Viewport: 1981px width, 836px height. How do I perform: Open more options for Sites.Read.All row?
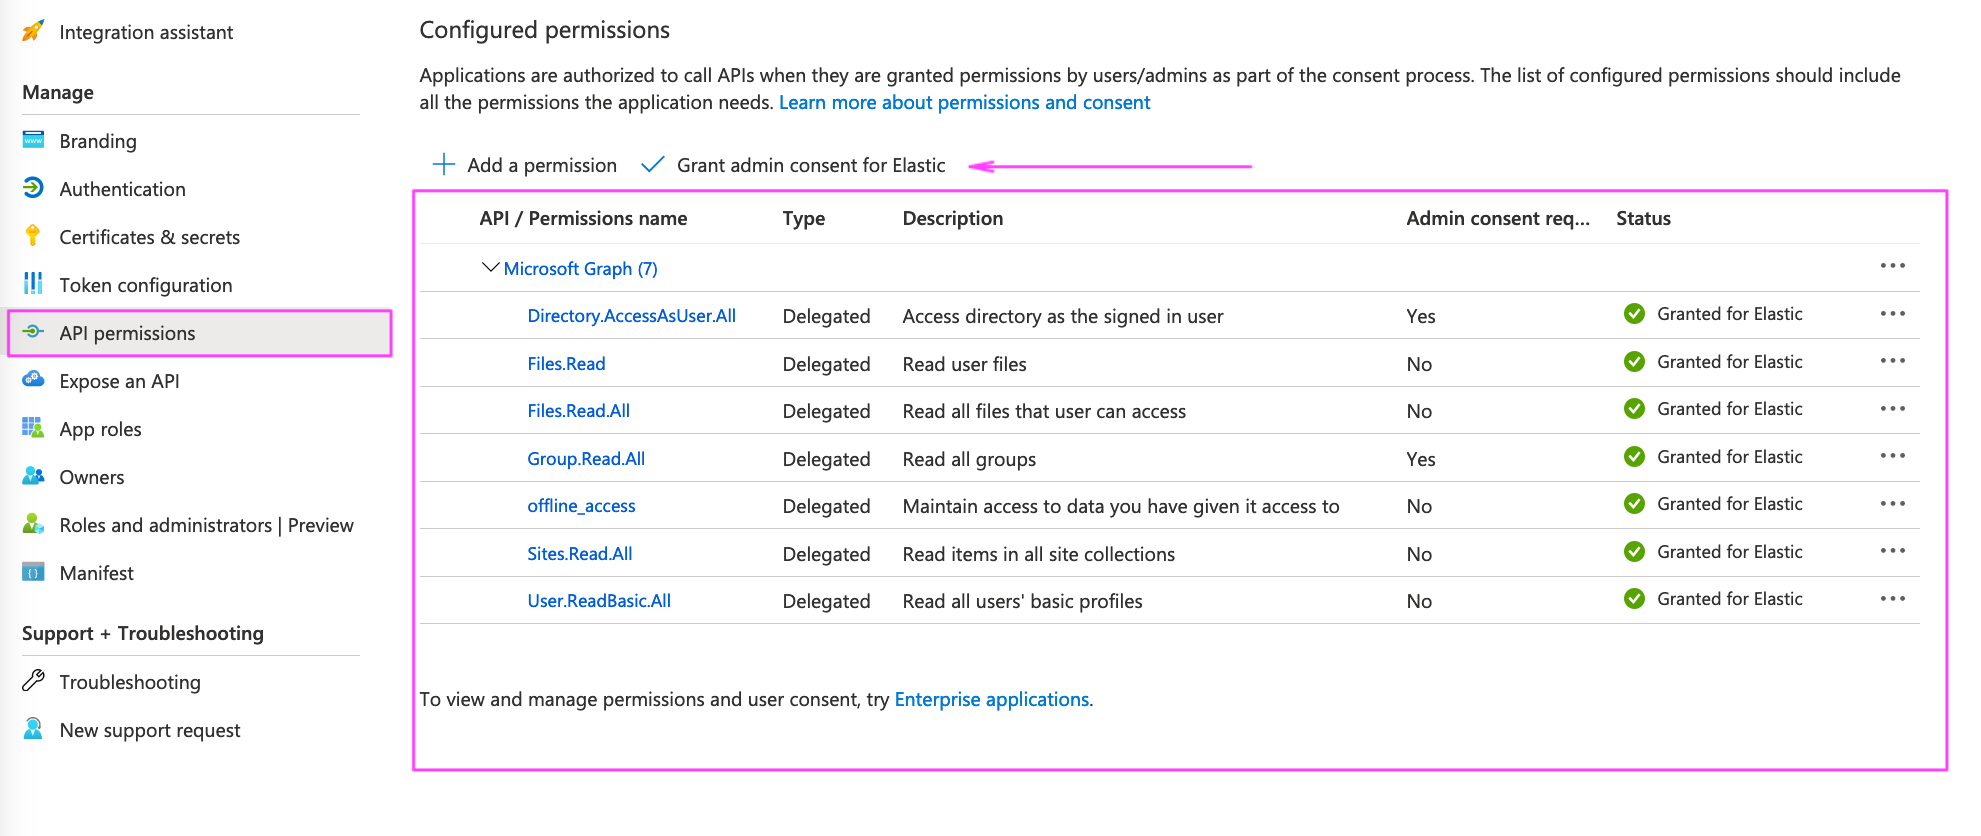coord(1892,551)
